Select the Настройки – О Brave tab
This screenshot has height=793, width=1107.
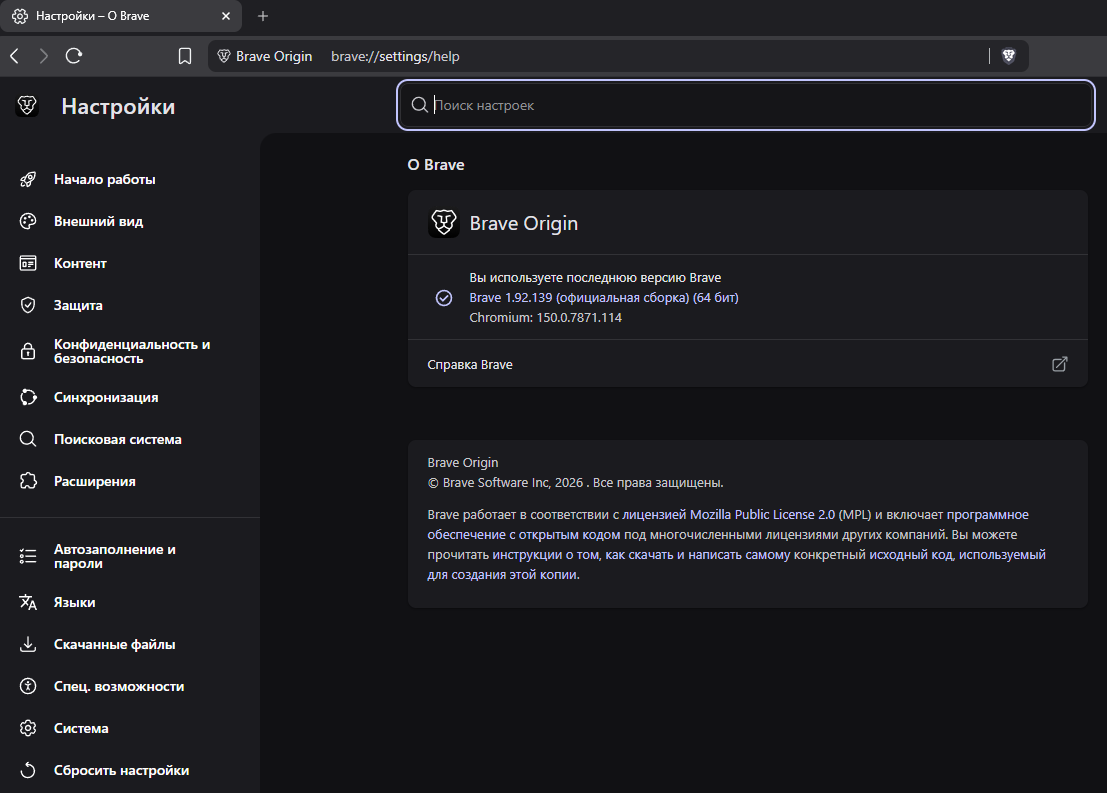coord(121,16)
